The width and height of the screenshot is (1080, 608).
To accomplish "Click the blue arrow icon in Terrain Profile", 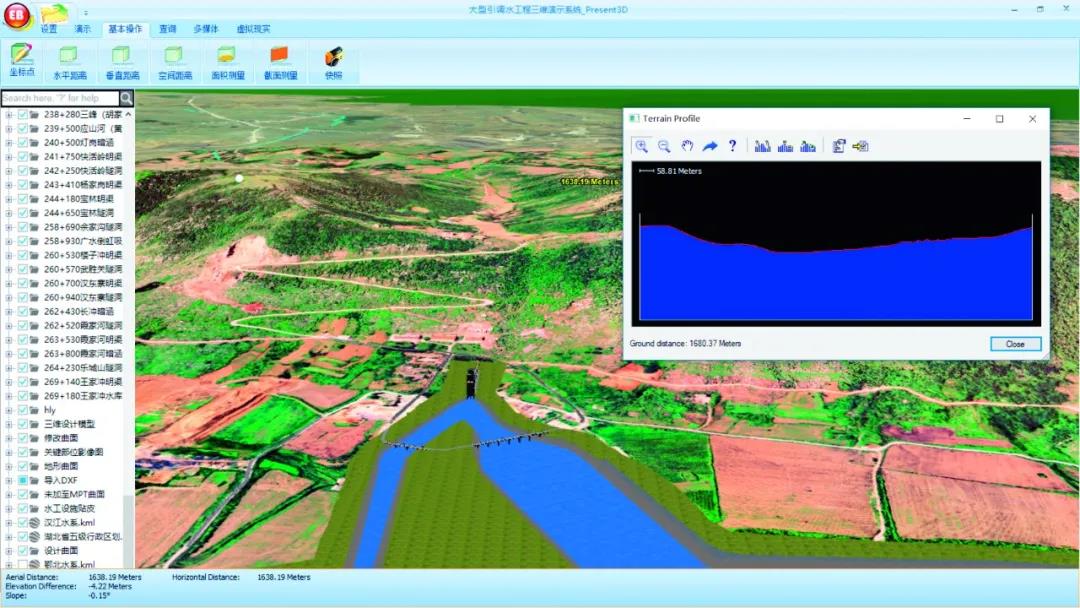I will tap(710, 146).
